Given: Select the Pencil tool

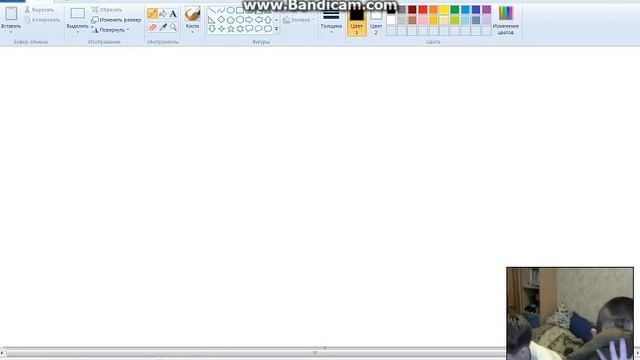Looking at the screenshot, I should tap(152, 14).
